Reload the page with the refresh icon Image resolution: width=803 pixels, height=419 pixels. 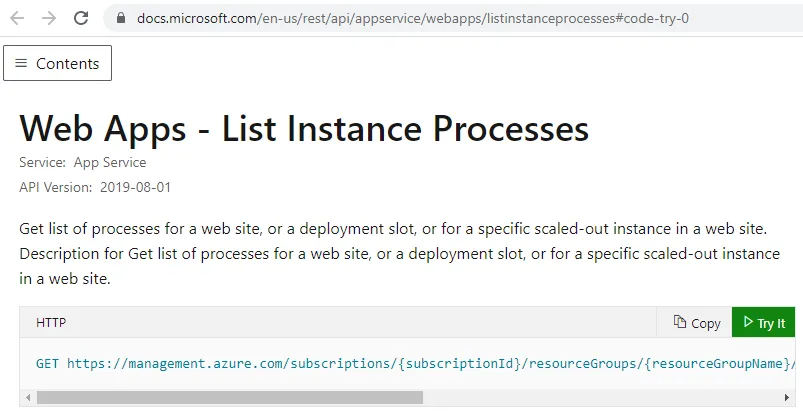tap(81, 18)
